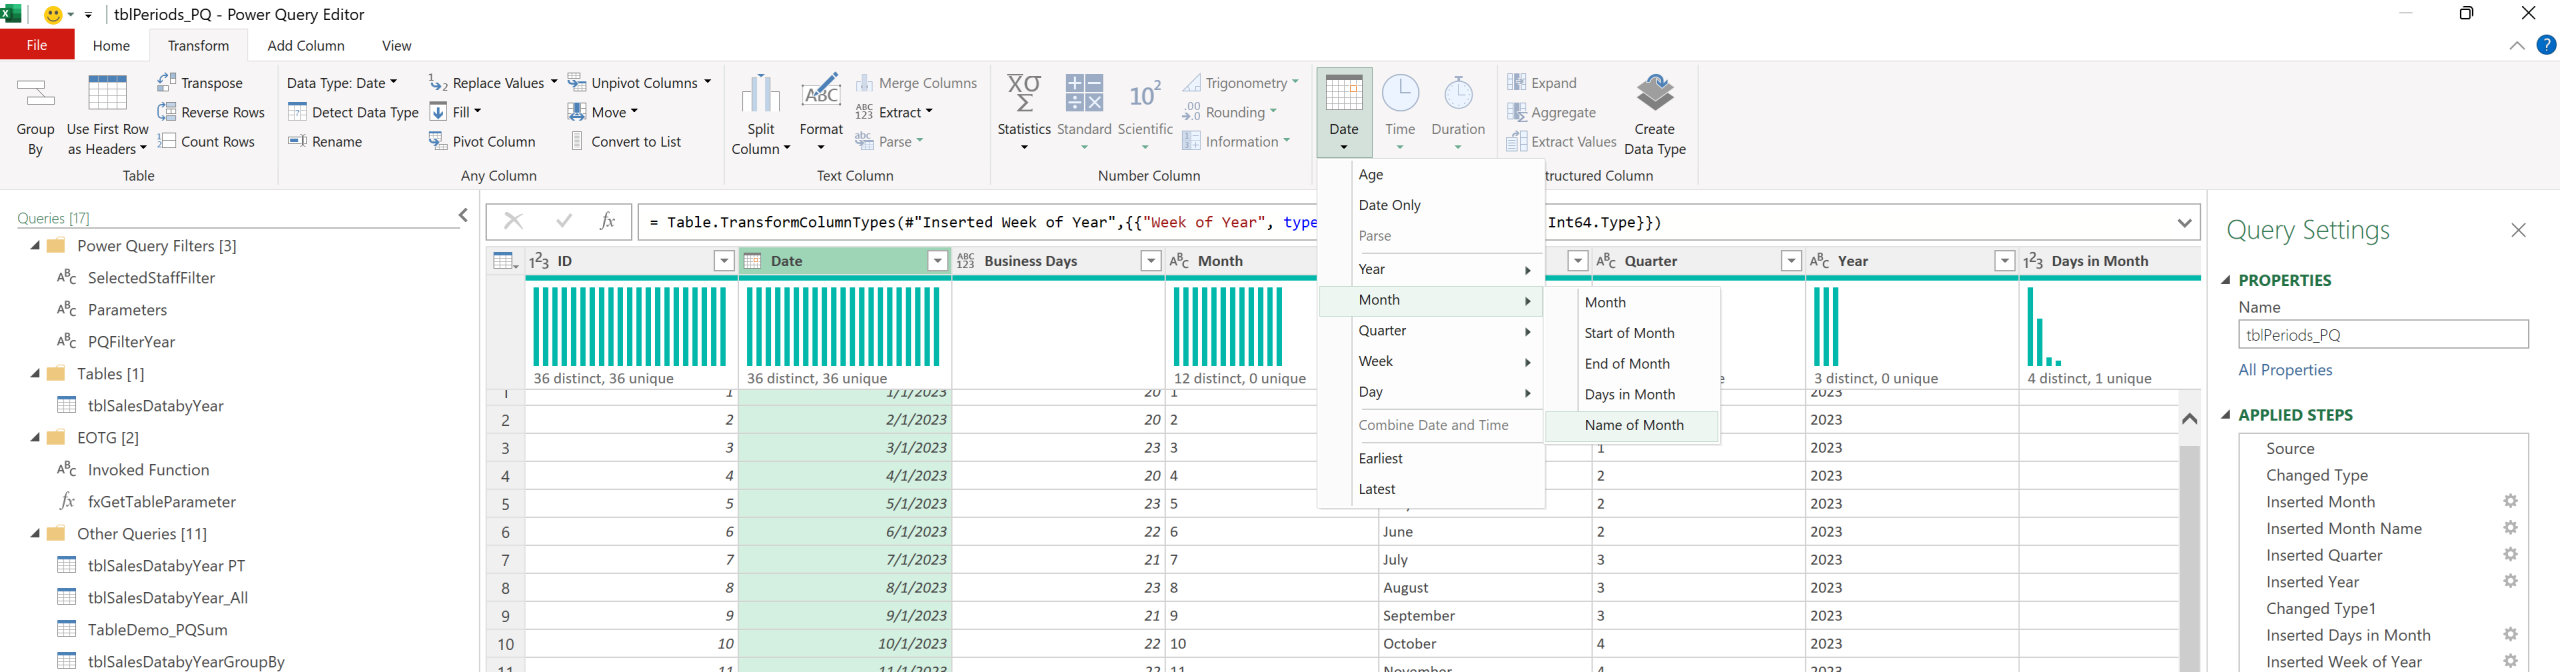Click Count Rows in the Table group

coord(206,141)
